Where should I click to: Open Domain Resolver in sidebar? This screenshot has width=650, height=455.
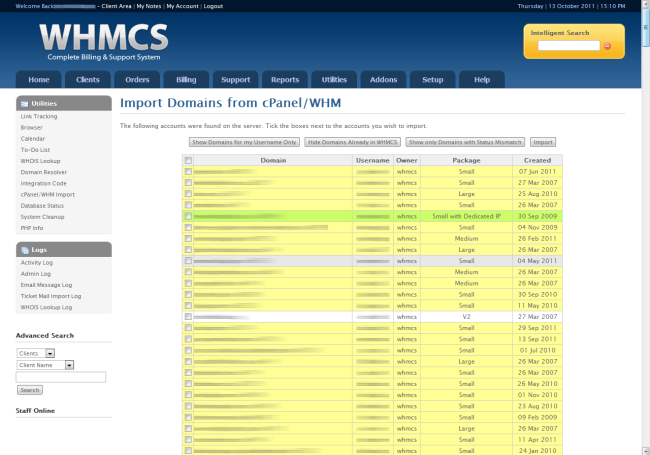[x=44, y=172]
